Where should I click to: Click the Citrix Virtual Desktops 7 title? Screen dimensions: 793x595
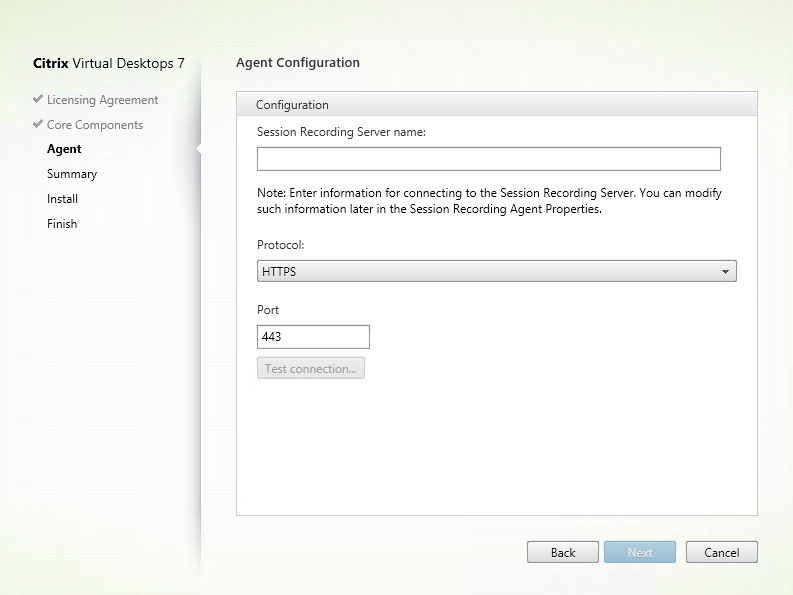(x=110, y=64)
